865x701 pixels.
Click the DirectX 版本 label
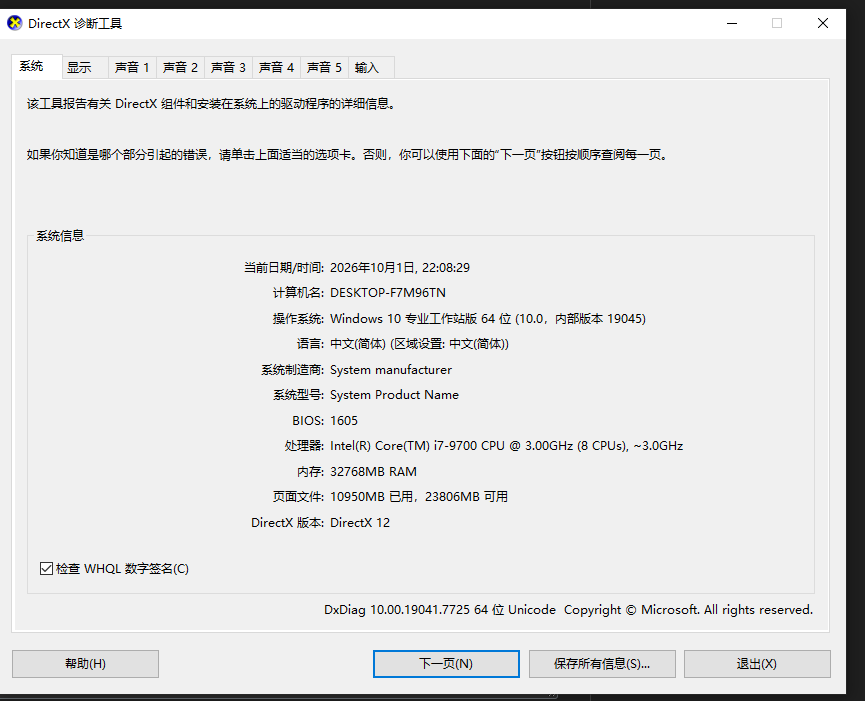click(287, 523)
